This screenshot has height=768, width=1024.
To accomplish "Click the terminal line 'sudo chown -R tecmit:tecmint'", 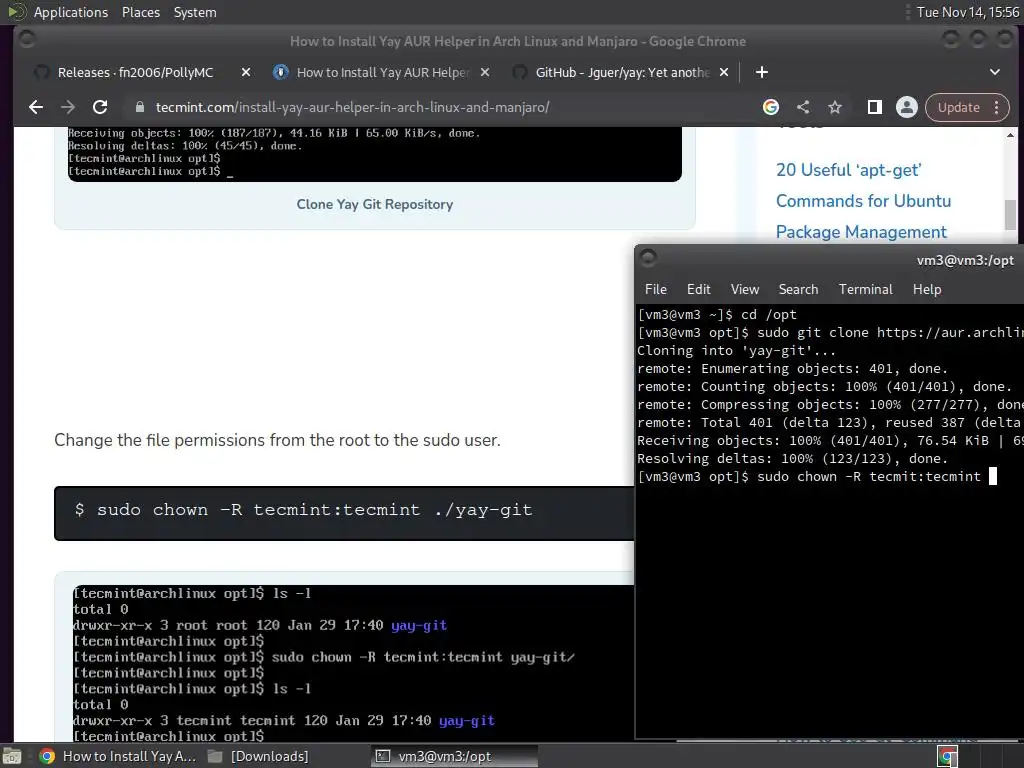I will tap(808, 477).
